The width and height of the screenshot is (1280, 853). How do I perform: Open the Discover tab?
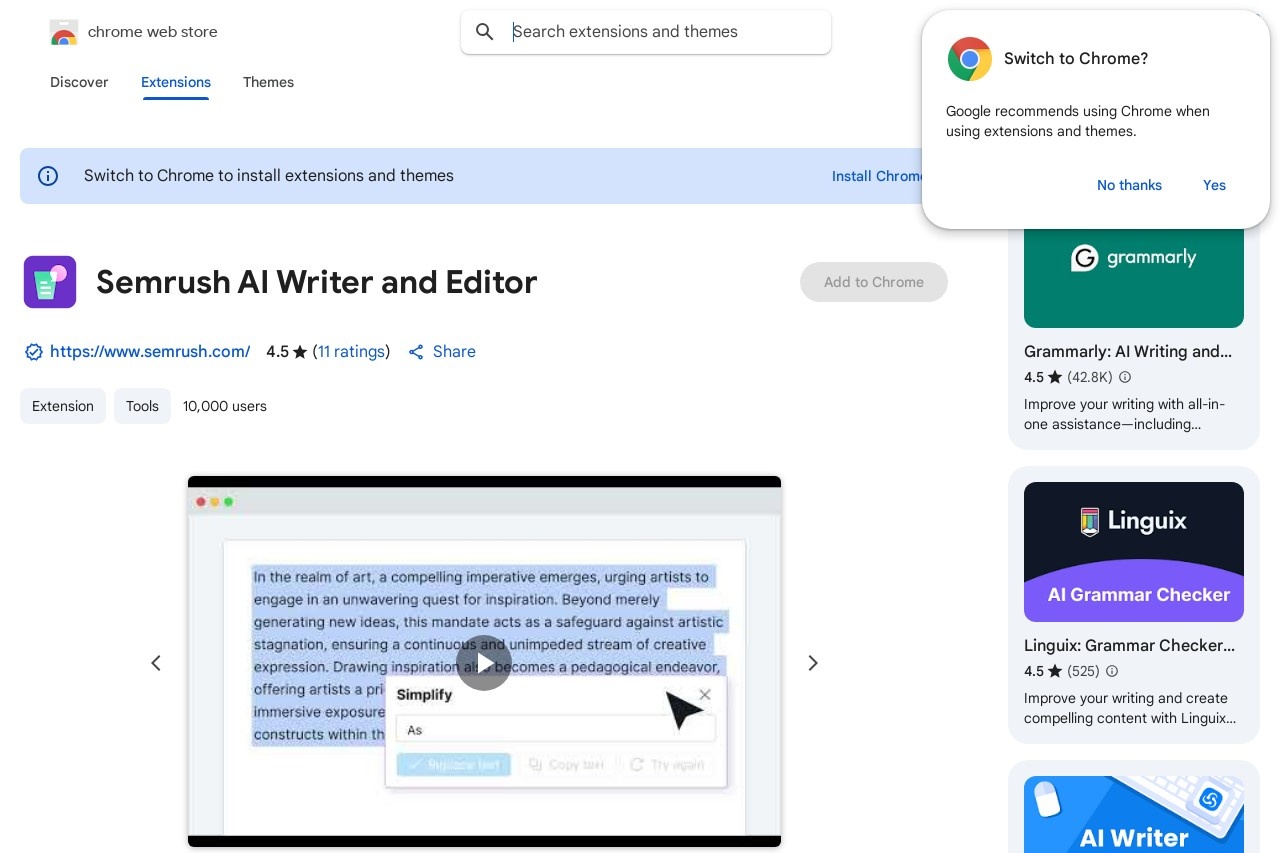click(79, 82)
